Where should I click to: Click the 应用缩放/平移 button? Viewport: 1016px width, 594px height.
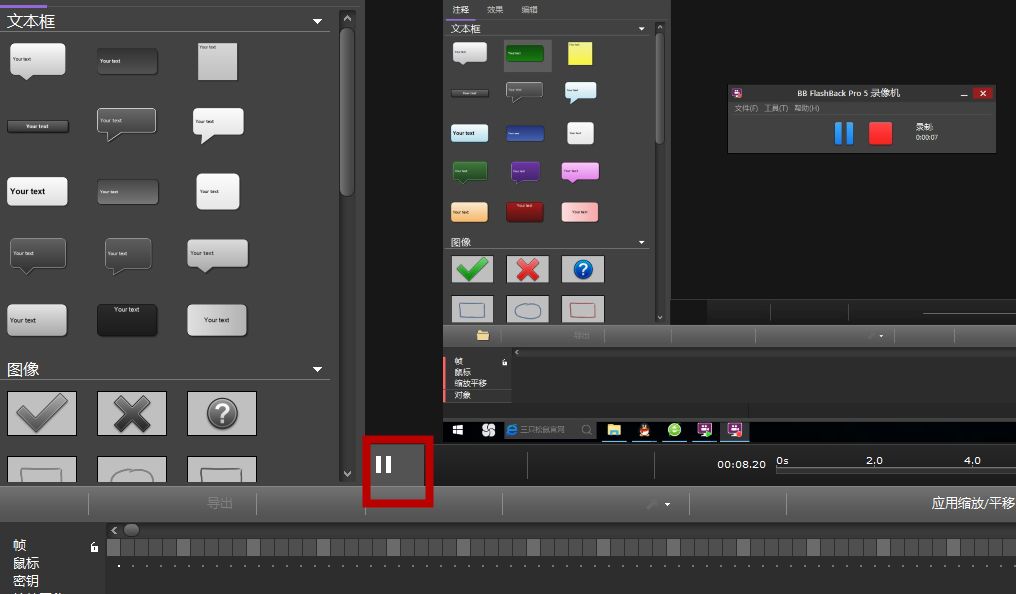[x=973, y=503]
